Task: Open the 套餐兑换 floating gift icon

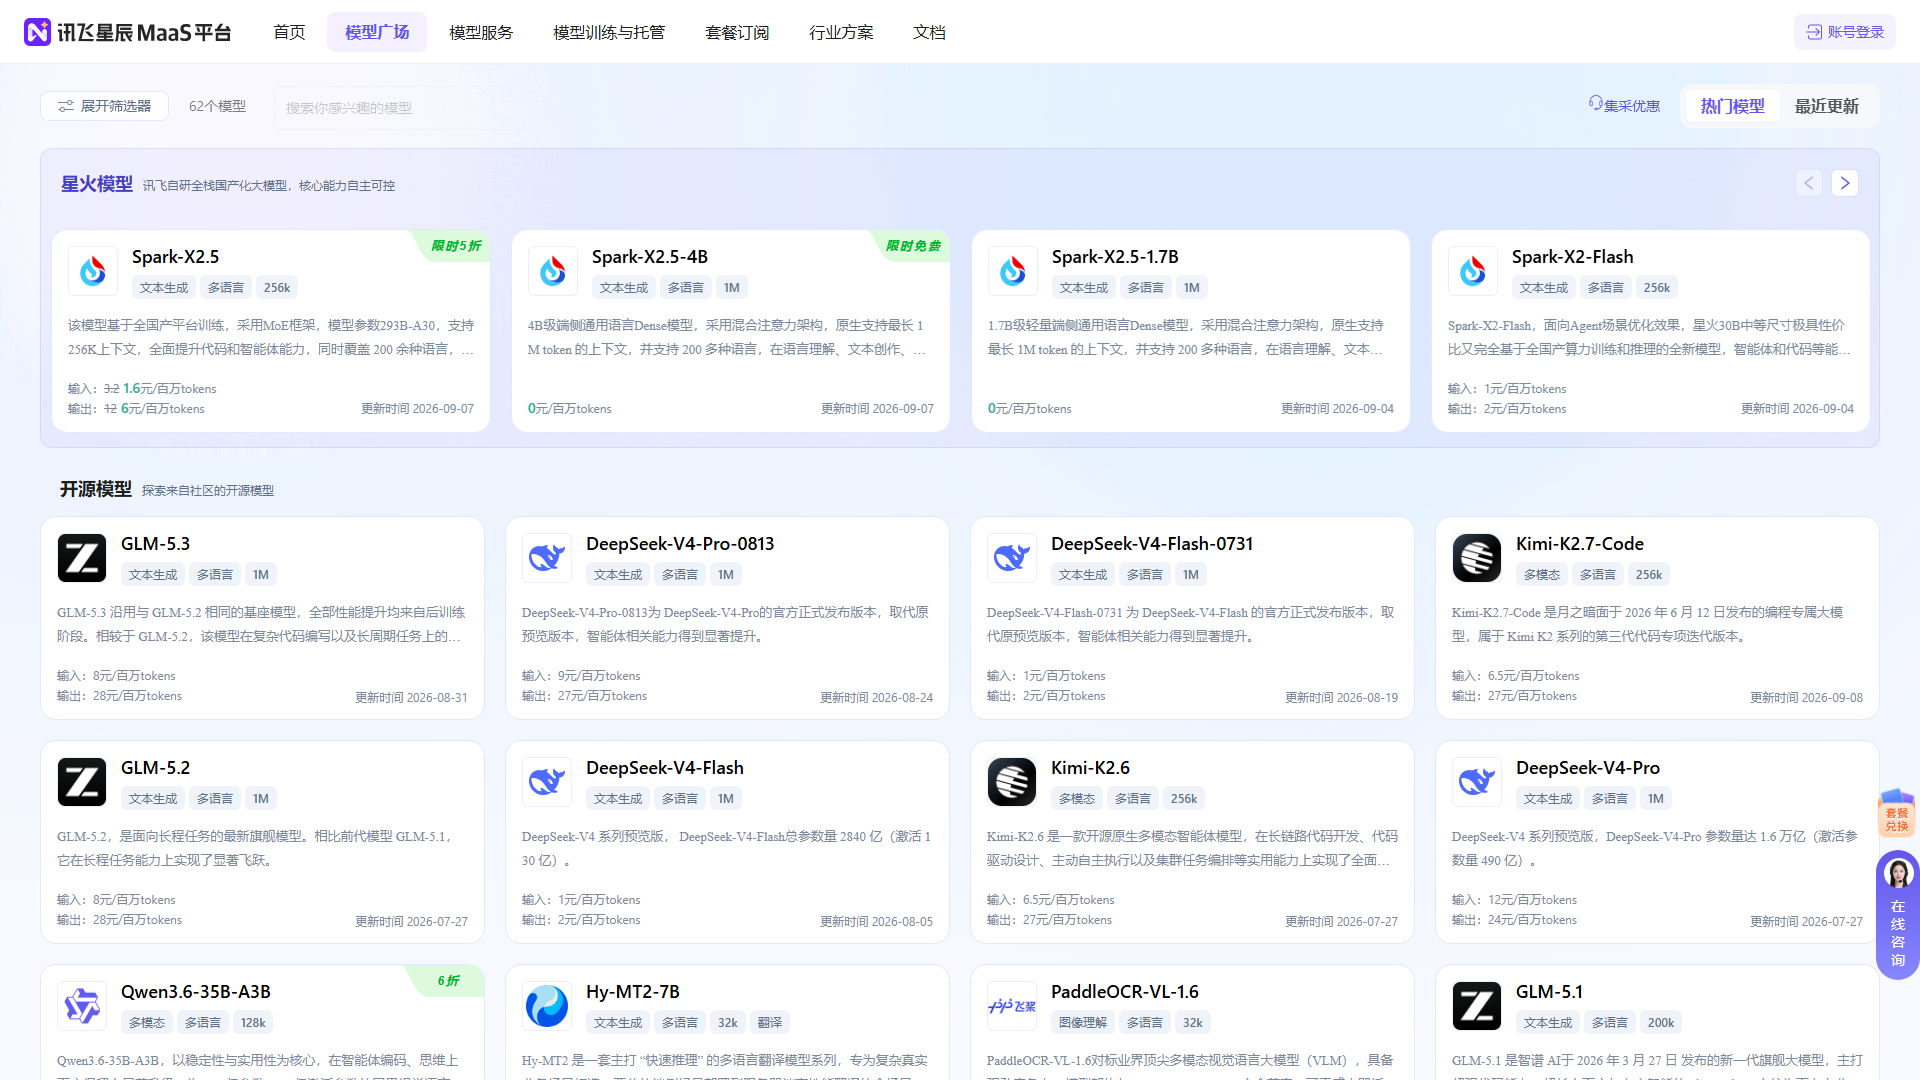Action: [1897, 812]
